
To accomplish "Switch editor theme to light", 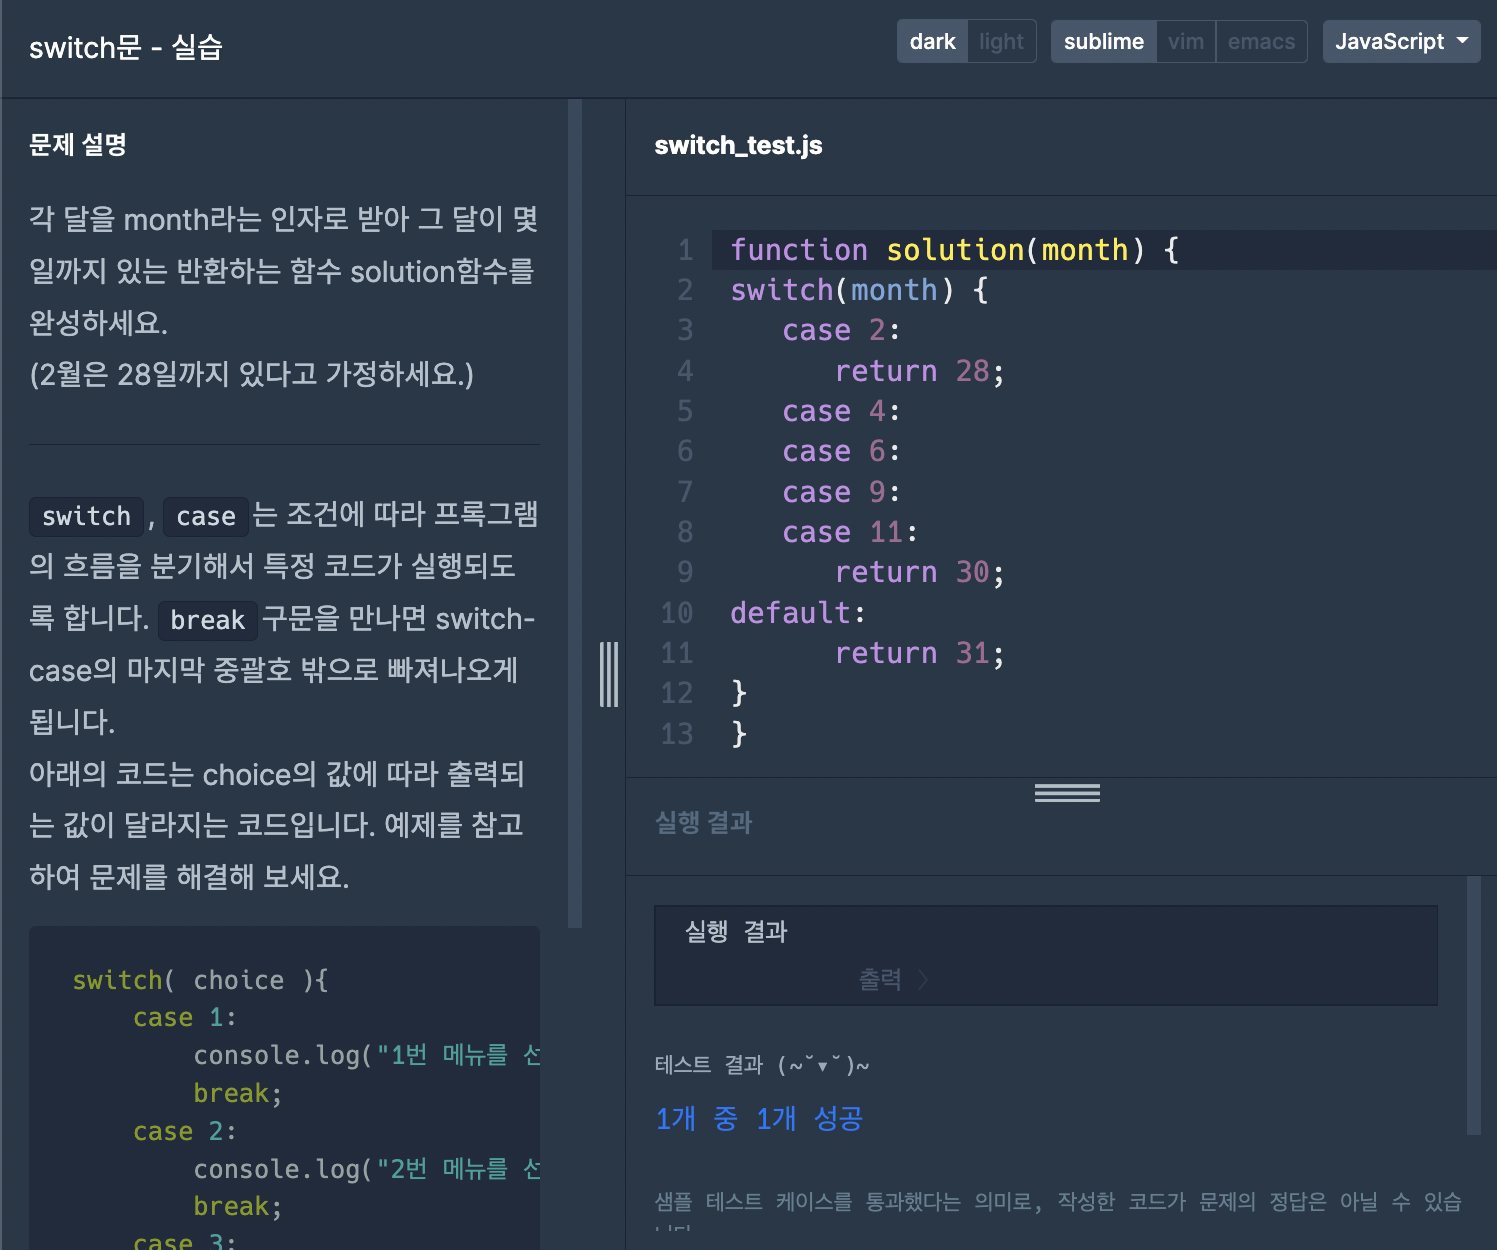I will pyautogui.click(x=1001, y=42).
